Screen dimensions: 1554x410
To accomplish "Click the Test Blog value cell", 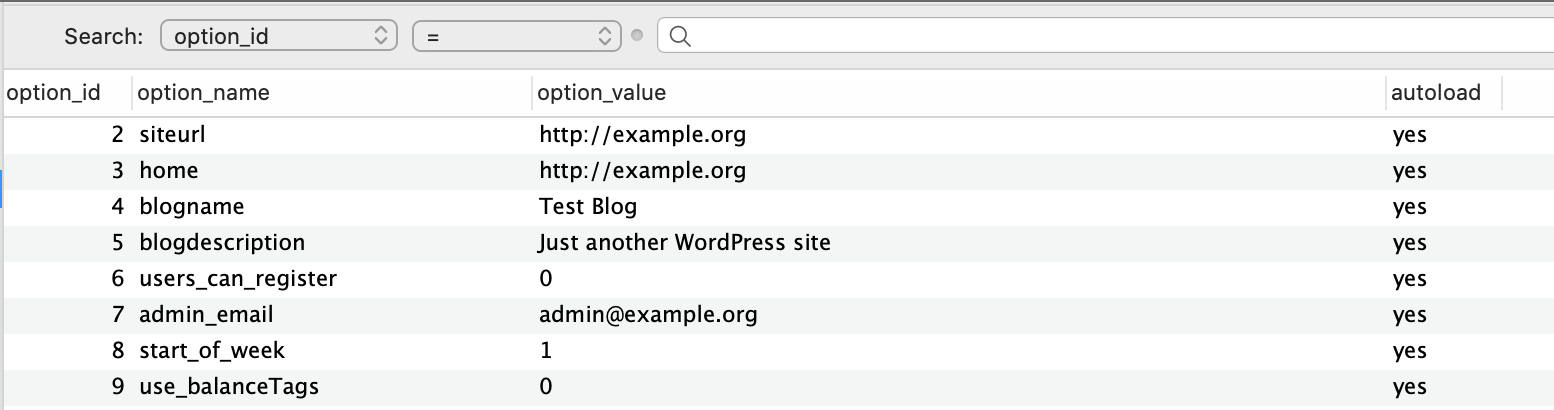I will click(588, 206).
